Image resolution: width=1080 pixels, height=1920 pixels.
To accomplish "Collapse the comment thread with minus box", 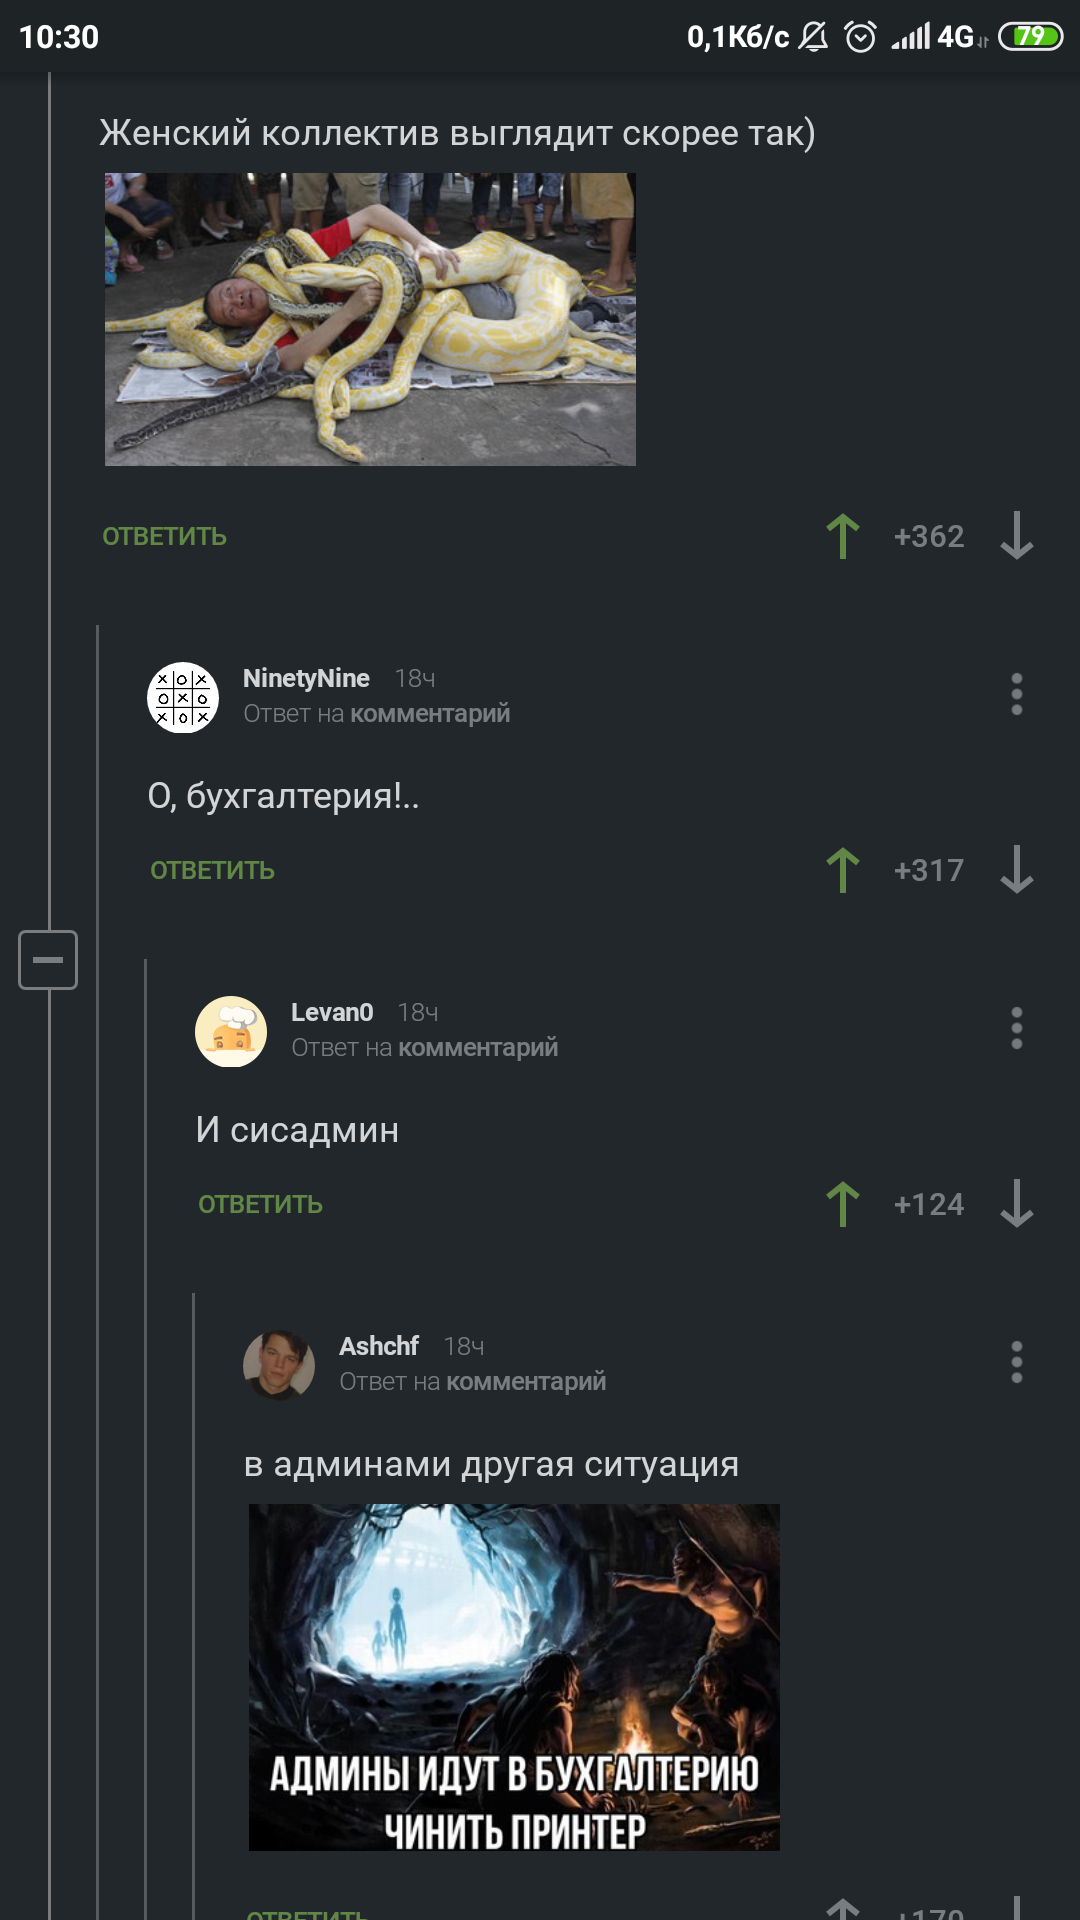I will (48, 960).
